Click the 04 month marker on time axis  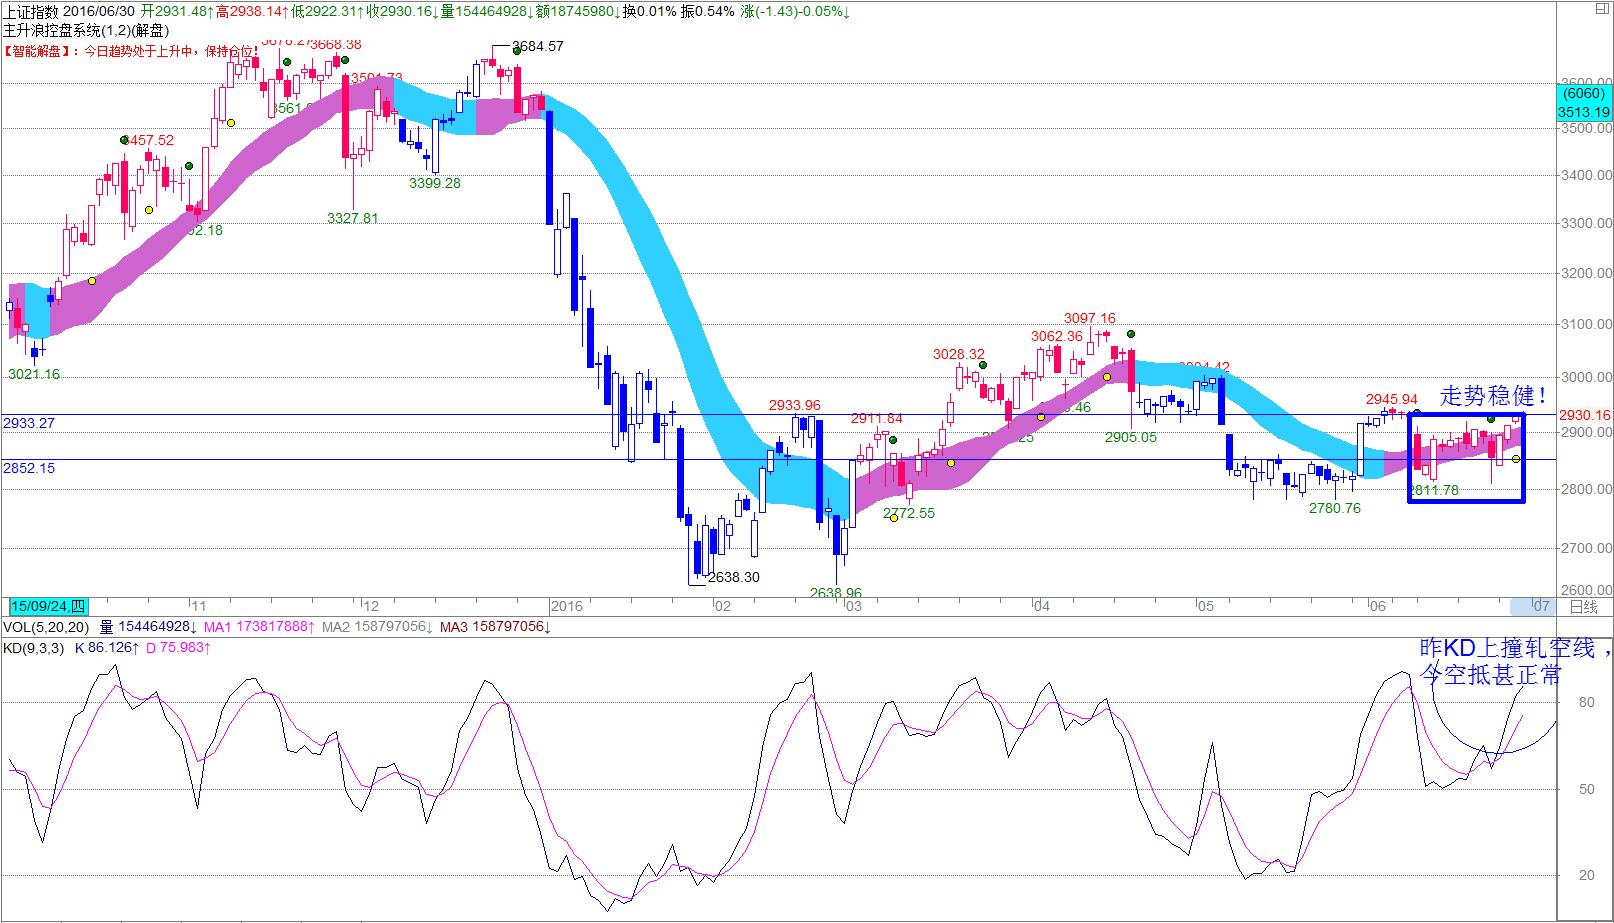pyautogui.click(x=1041, y=606)
